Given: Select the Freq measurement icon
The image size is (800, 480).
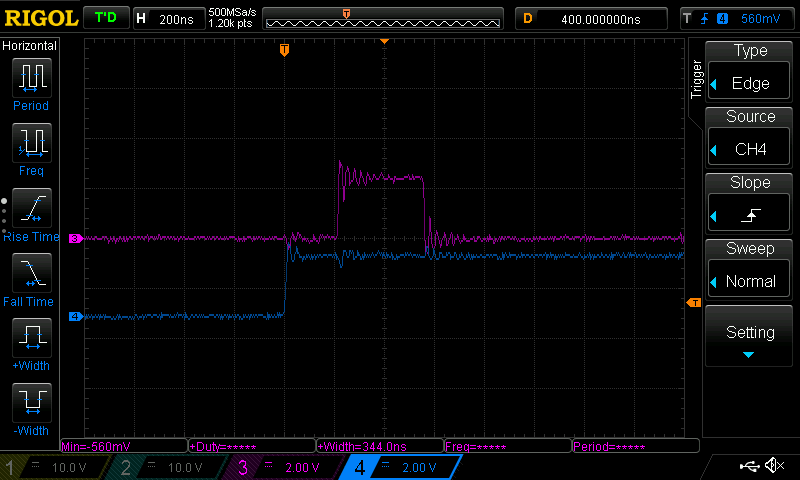Looking at the screenshot, I should [x=32, y=143].
